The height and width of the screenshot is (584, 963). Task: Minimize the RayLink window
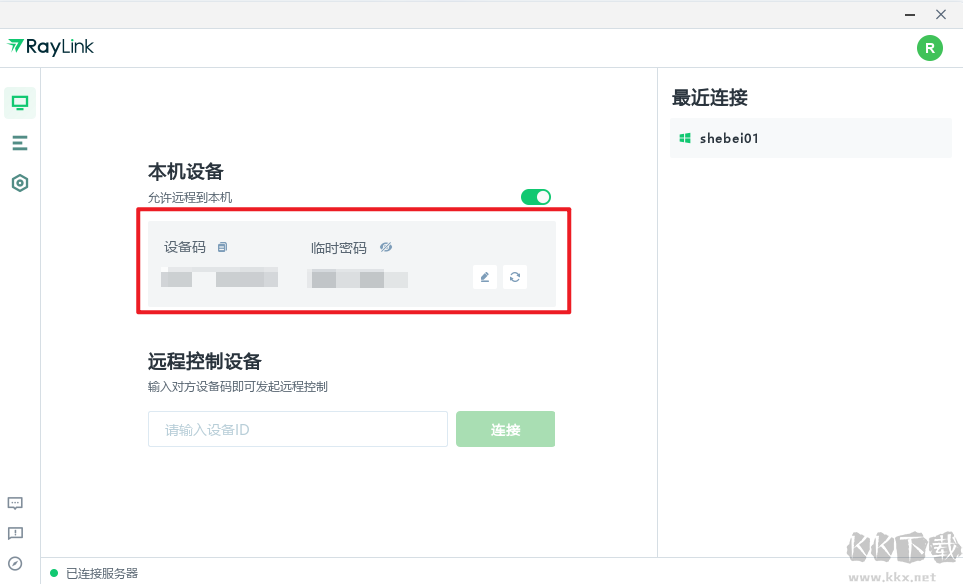(910, 15)
